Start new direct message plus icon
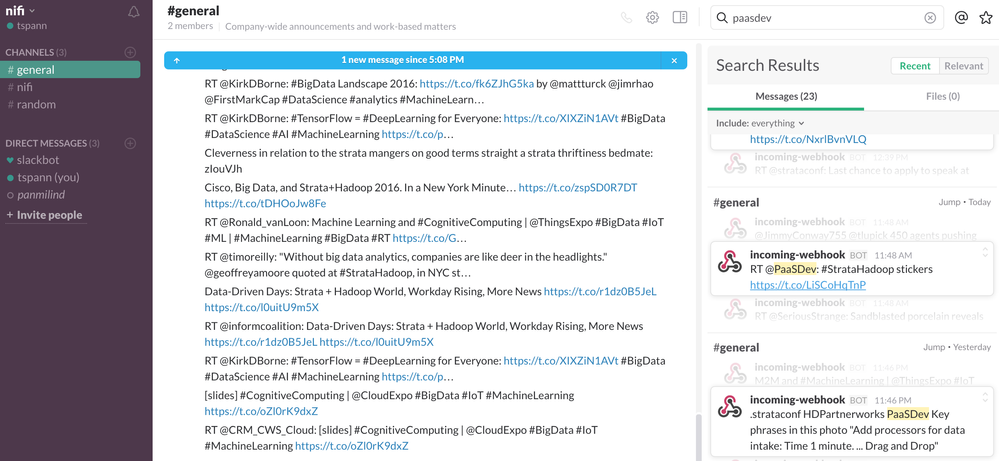 pyautogui.click(x=130, y=143)
